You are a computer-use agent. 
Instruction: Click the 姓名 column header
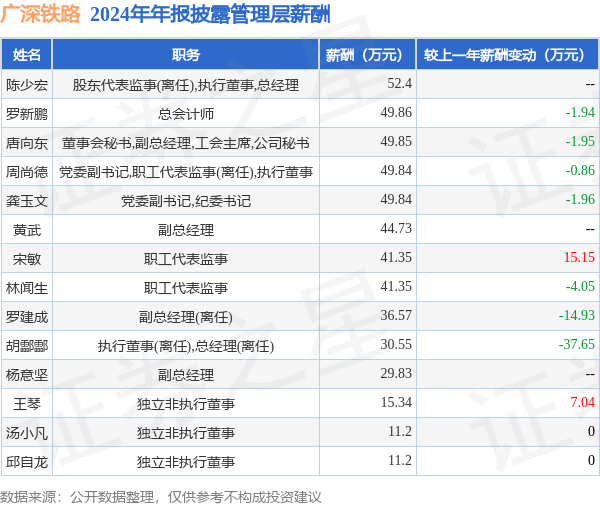(x=27, y=55)
